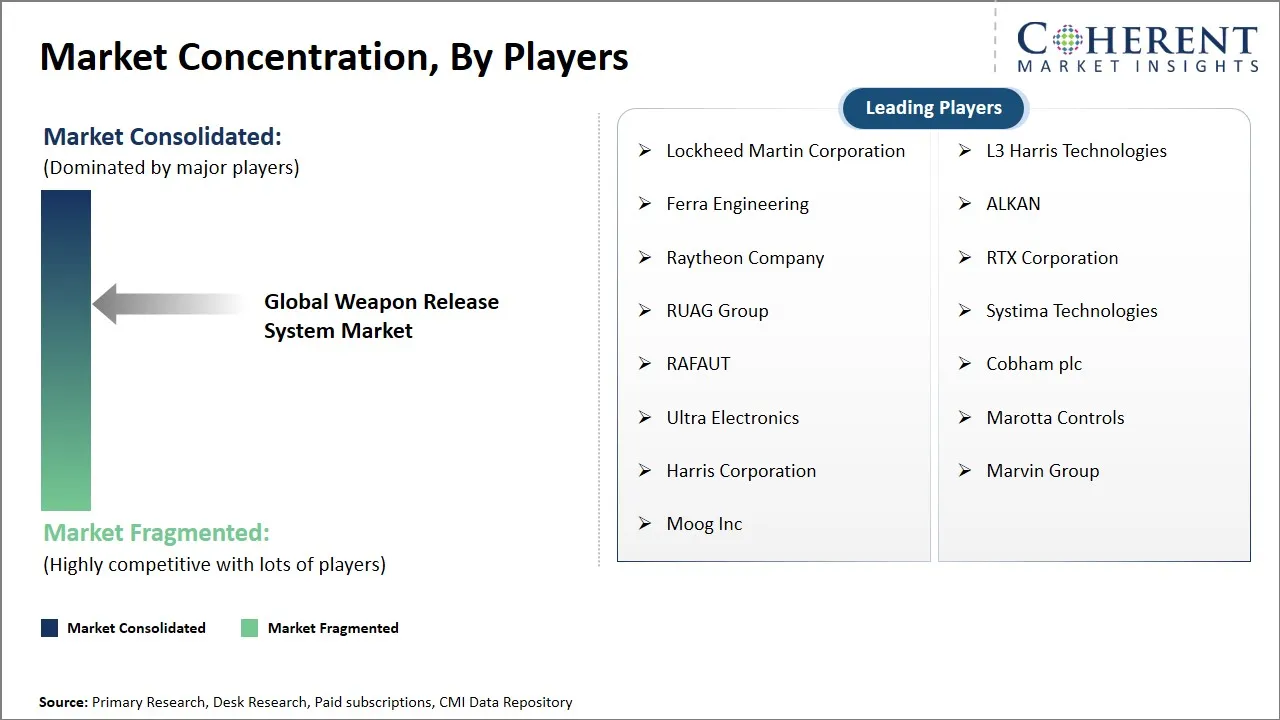Select the Market Consolidated heading
This screenshot has width=1280, height=720.
click(x=161, y=136)
